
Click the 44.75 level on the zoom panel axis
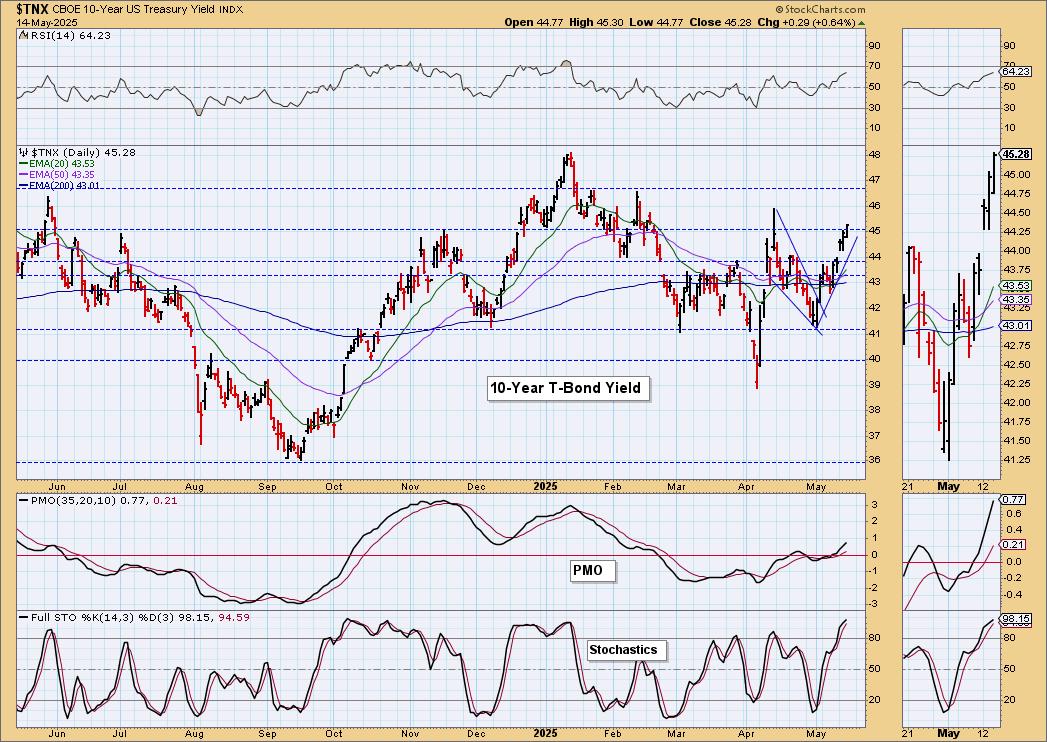(x=1015, y=194)
